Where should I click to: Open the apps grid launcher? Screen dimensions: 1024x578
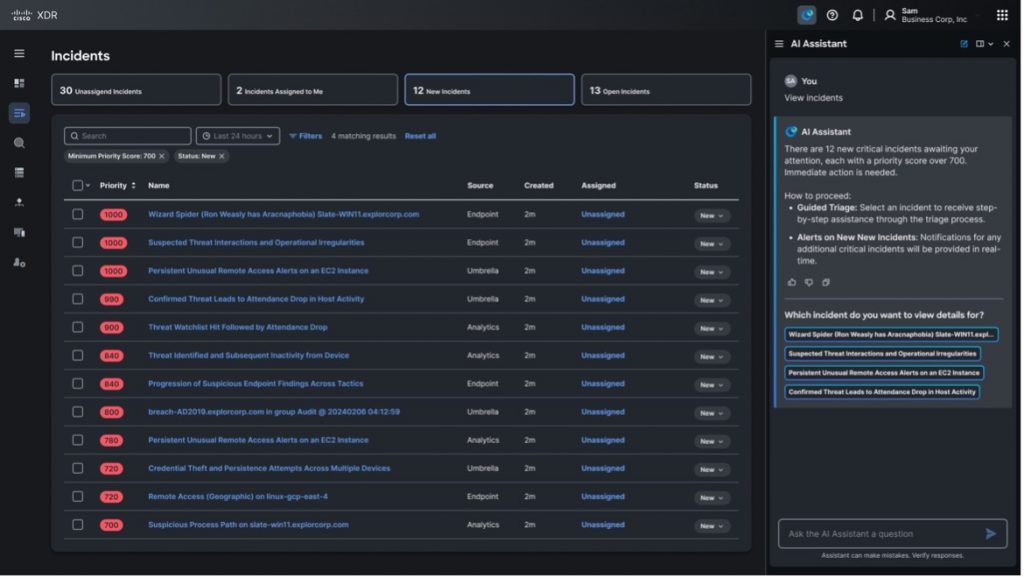click(1002, 15)
